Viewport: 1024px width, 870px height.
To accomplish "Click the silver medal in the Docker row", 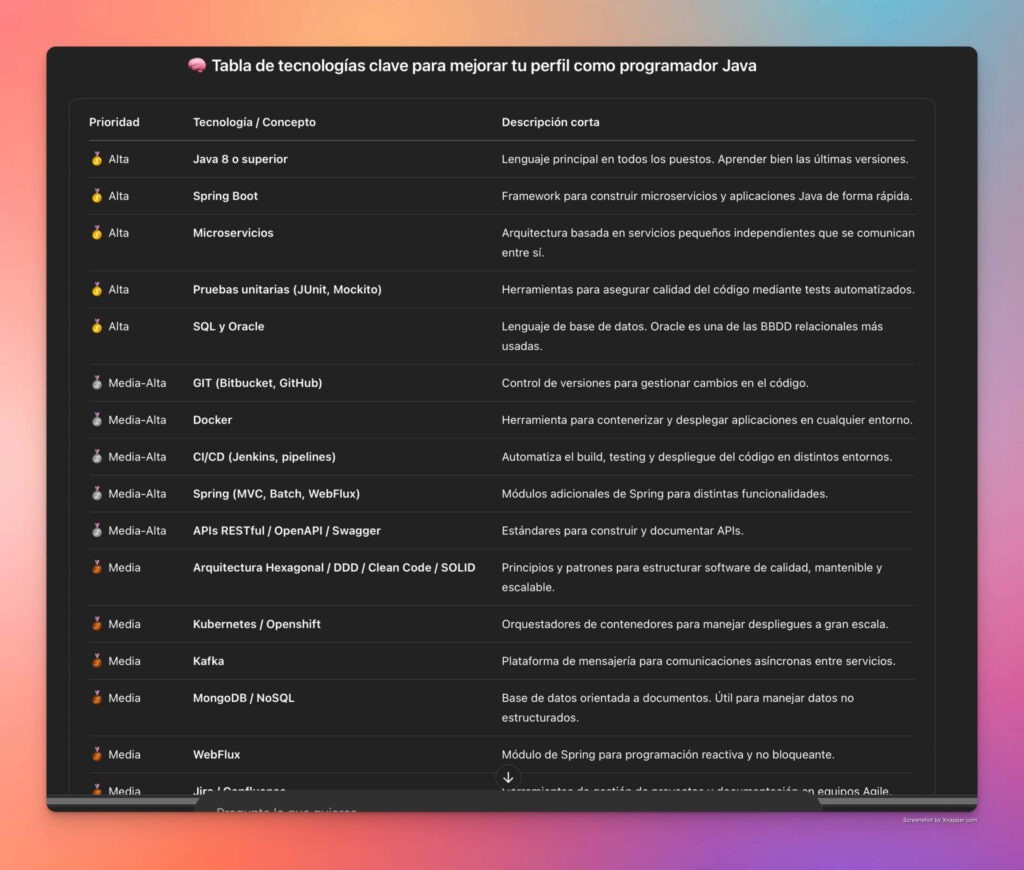I will [x=97, y=419].
